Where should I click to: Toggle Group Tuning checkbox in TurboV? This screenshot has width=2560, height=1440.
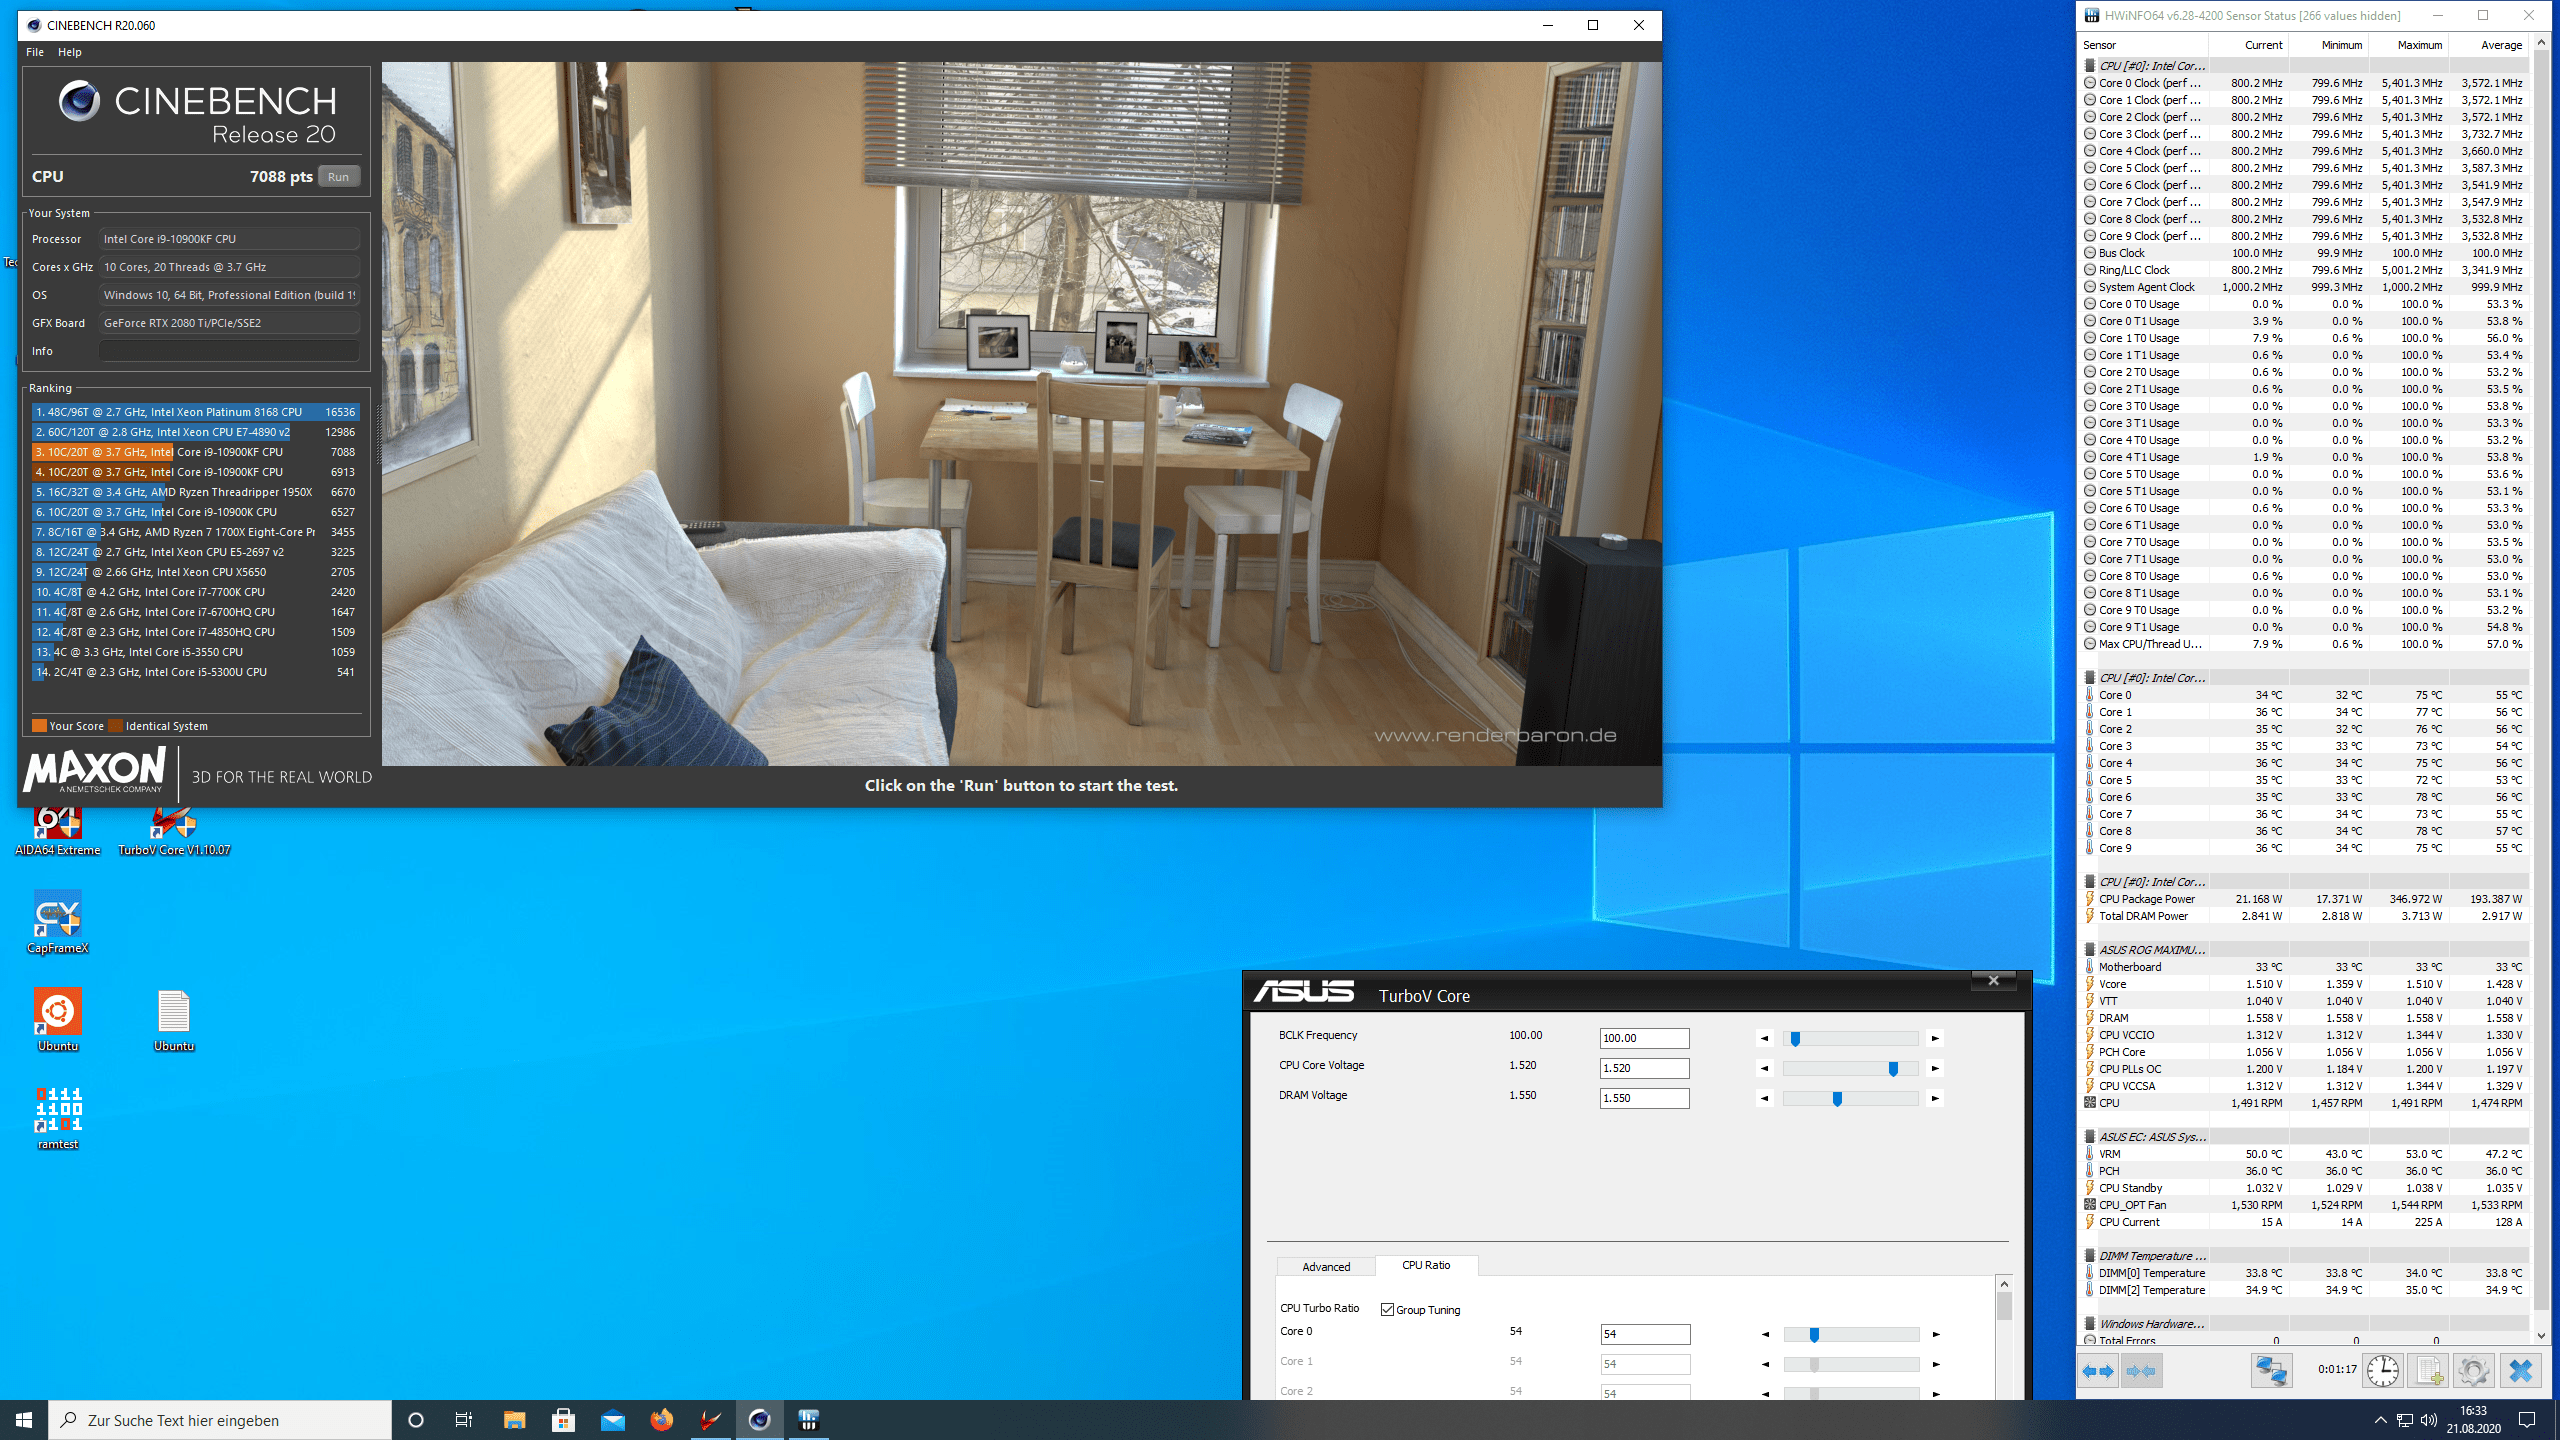1387,1310
